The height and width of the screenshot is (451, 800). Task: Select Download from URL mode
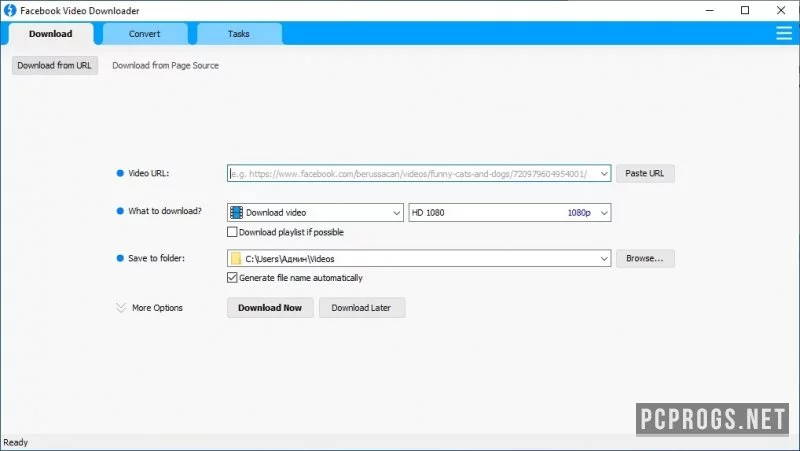coord(55,65)
